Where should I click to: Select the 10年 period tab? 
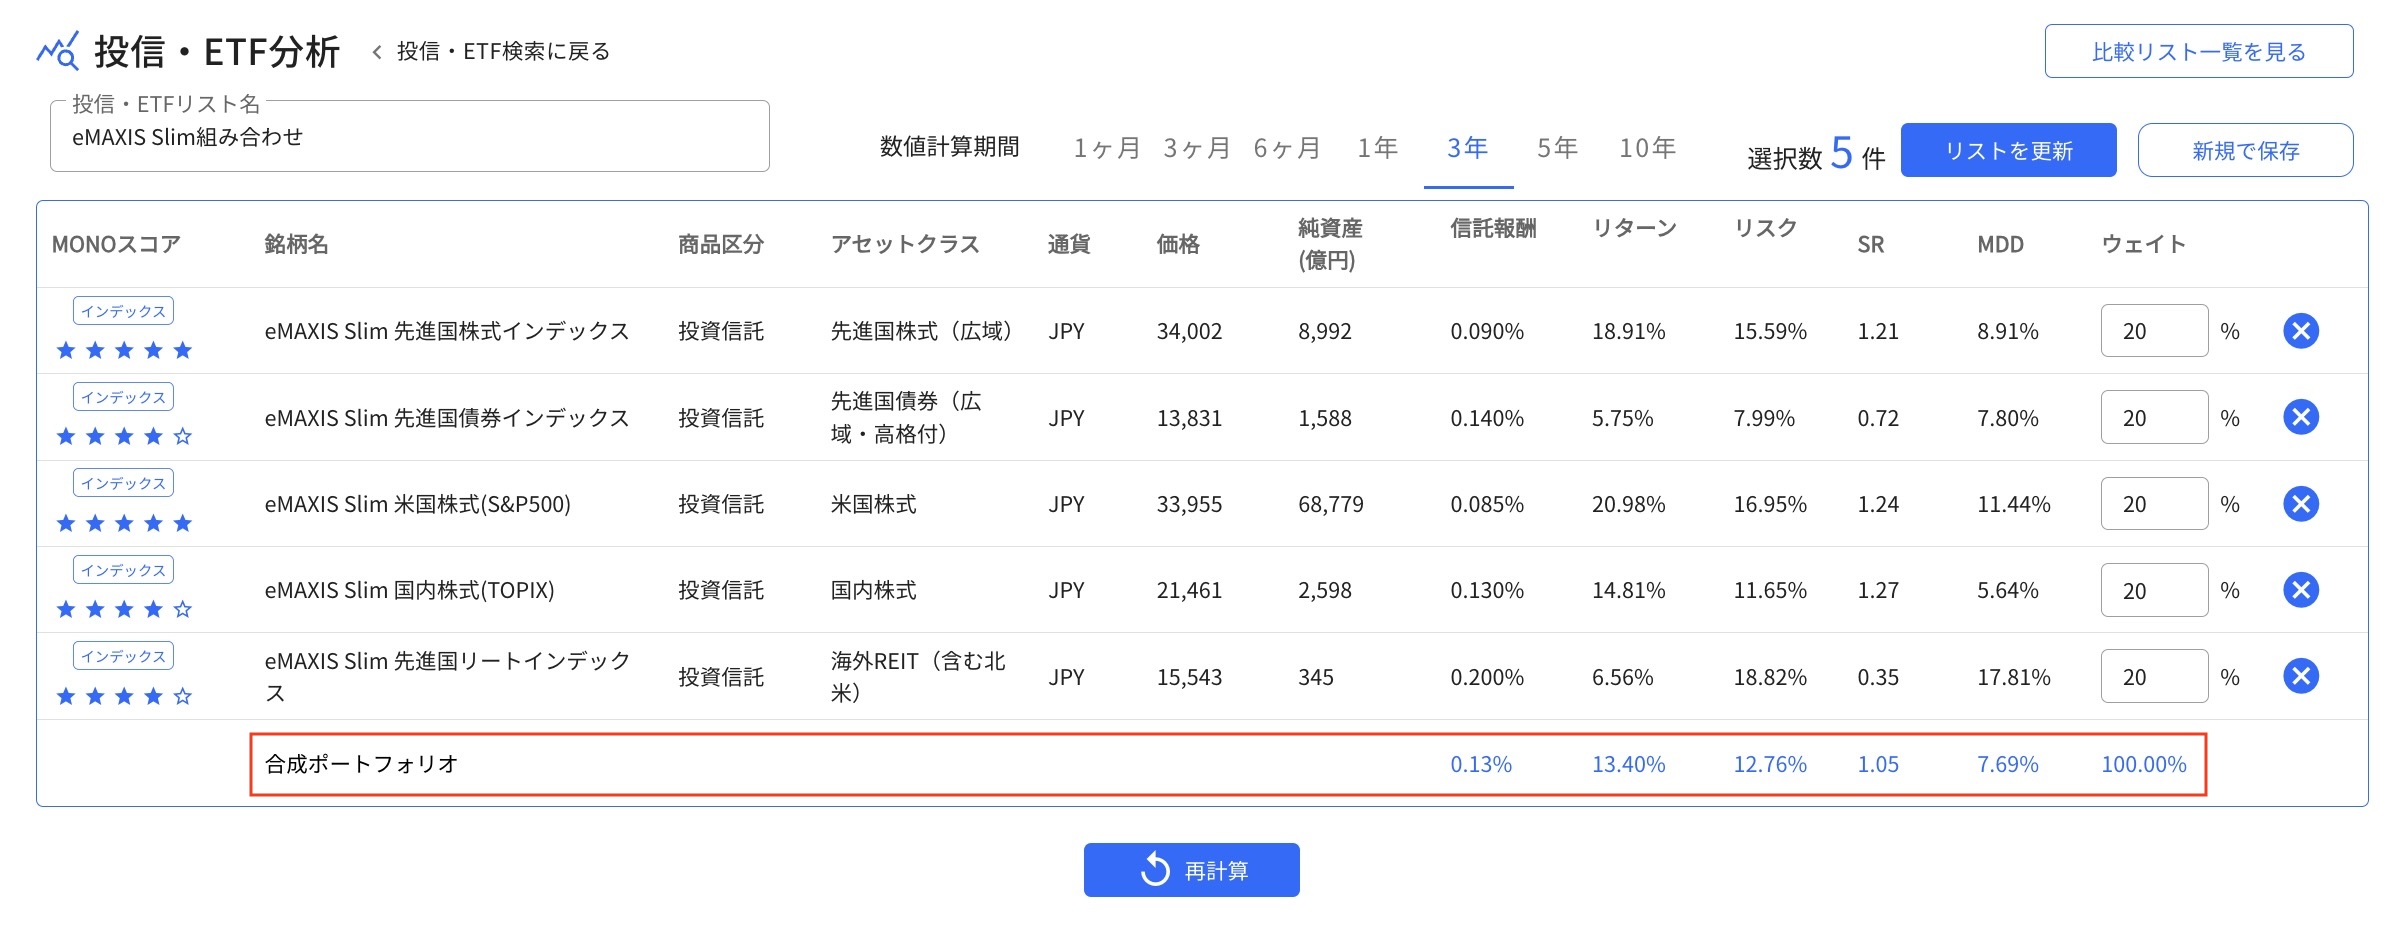(1648, 149)
